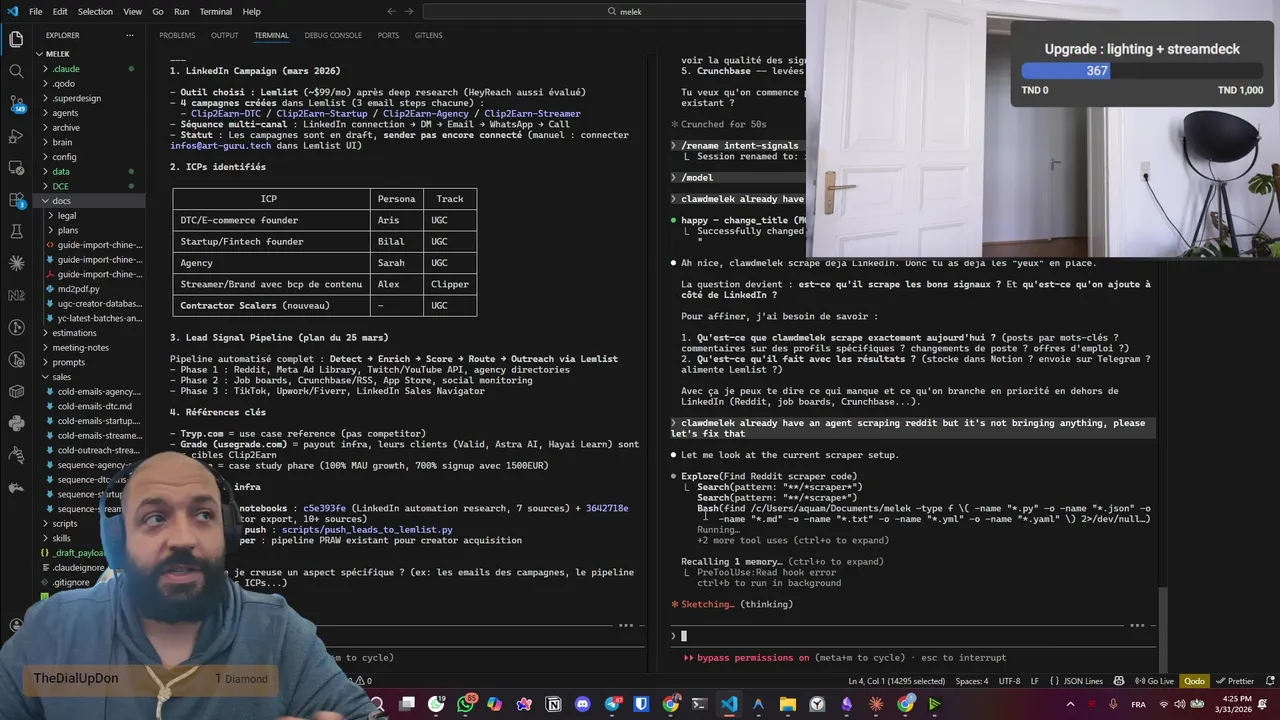1280x720 pixels.
Task: Open cold-emails-dtc.md file
Action: pyautogui.click(x=95, y=406)
